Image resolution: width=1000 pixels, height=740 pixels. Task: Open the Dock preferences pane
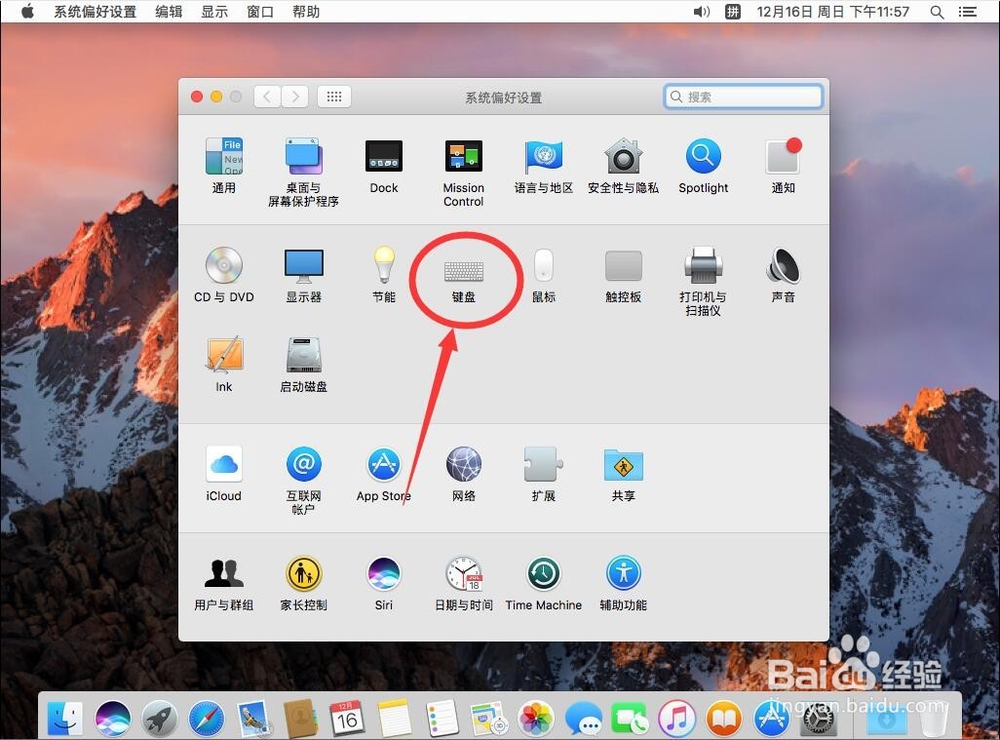coord(384,165)
